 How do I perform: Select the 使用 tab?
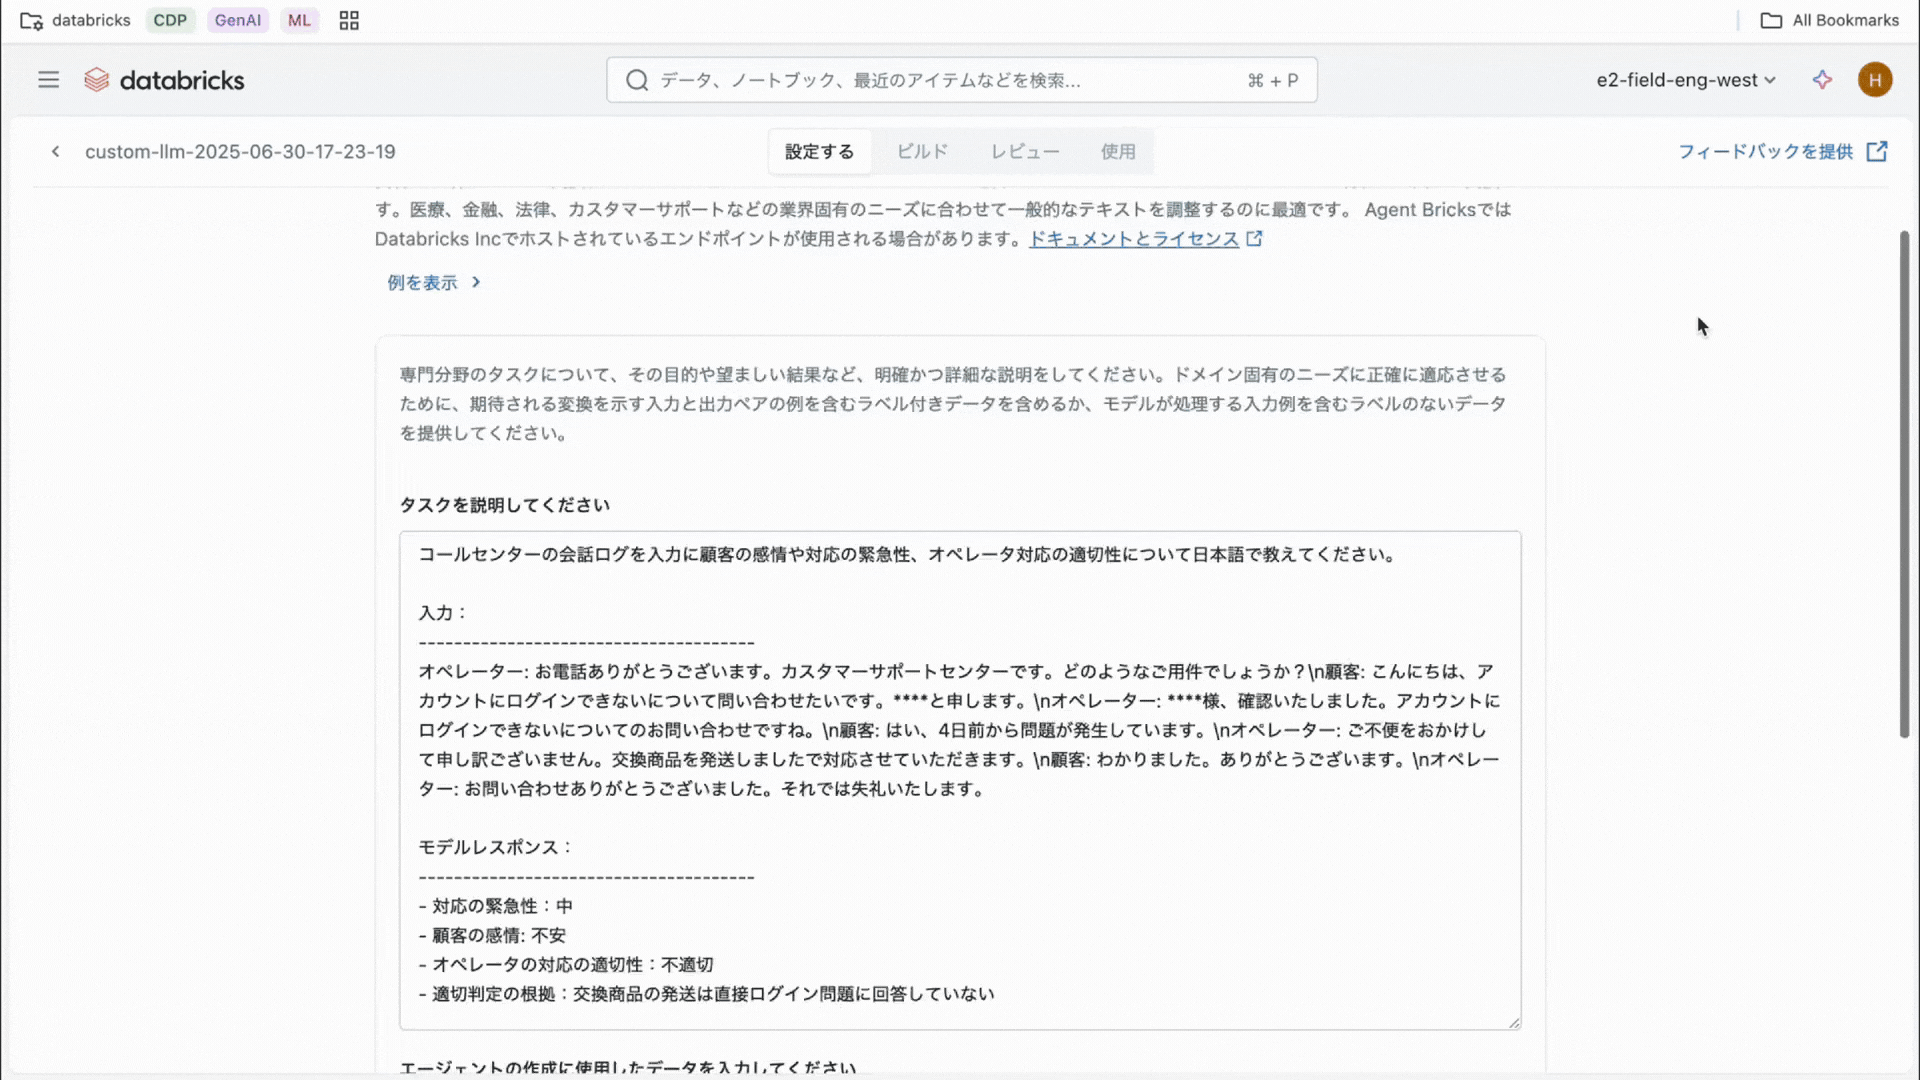point(1118,152)
